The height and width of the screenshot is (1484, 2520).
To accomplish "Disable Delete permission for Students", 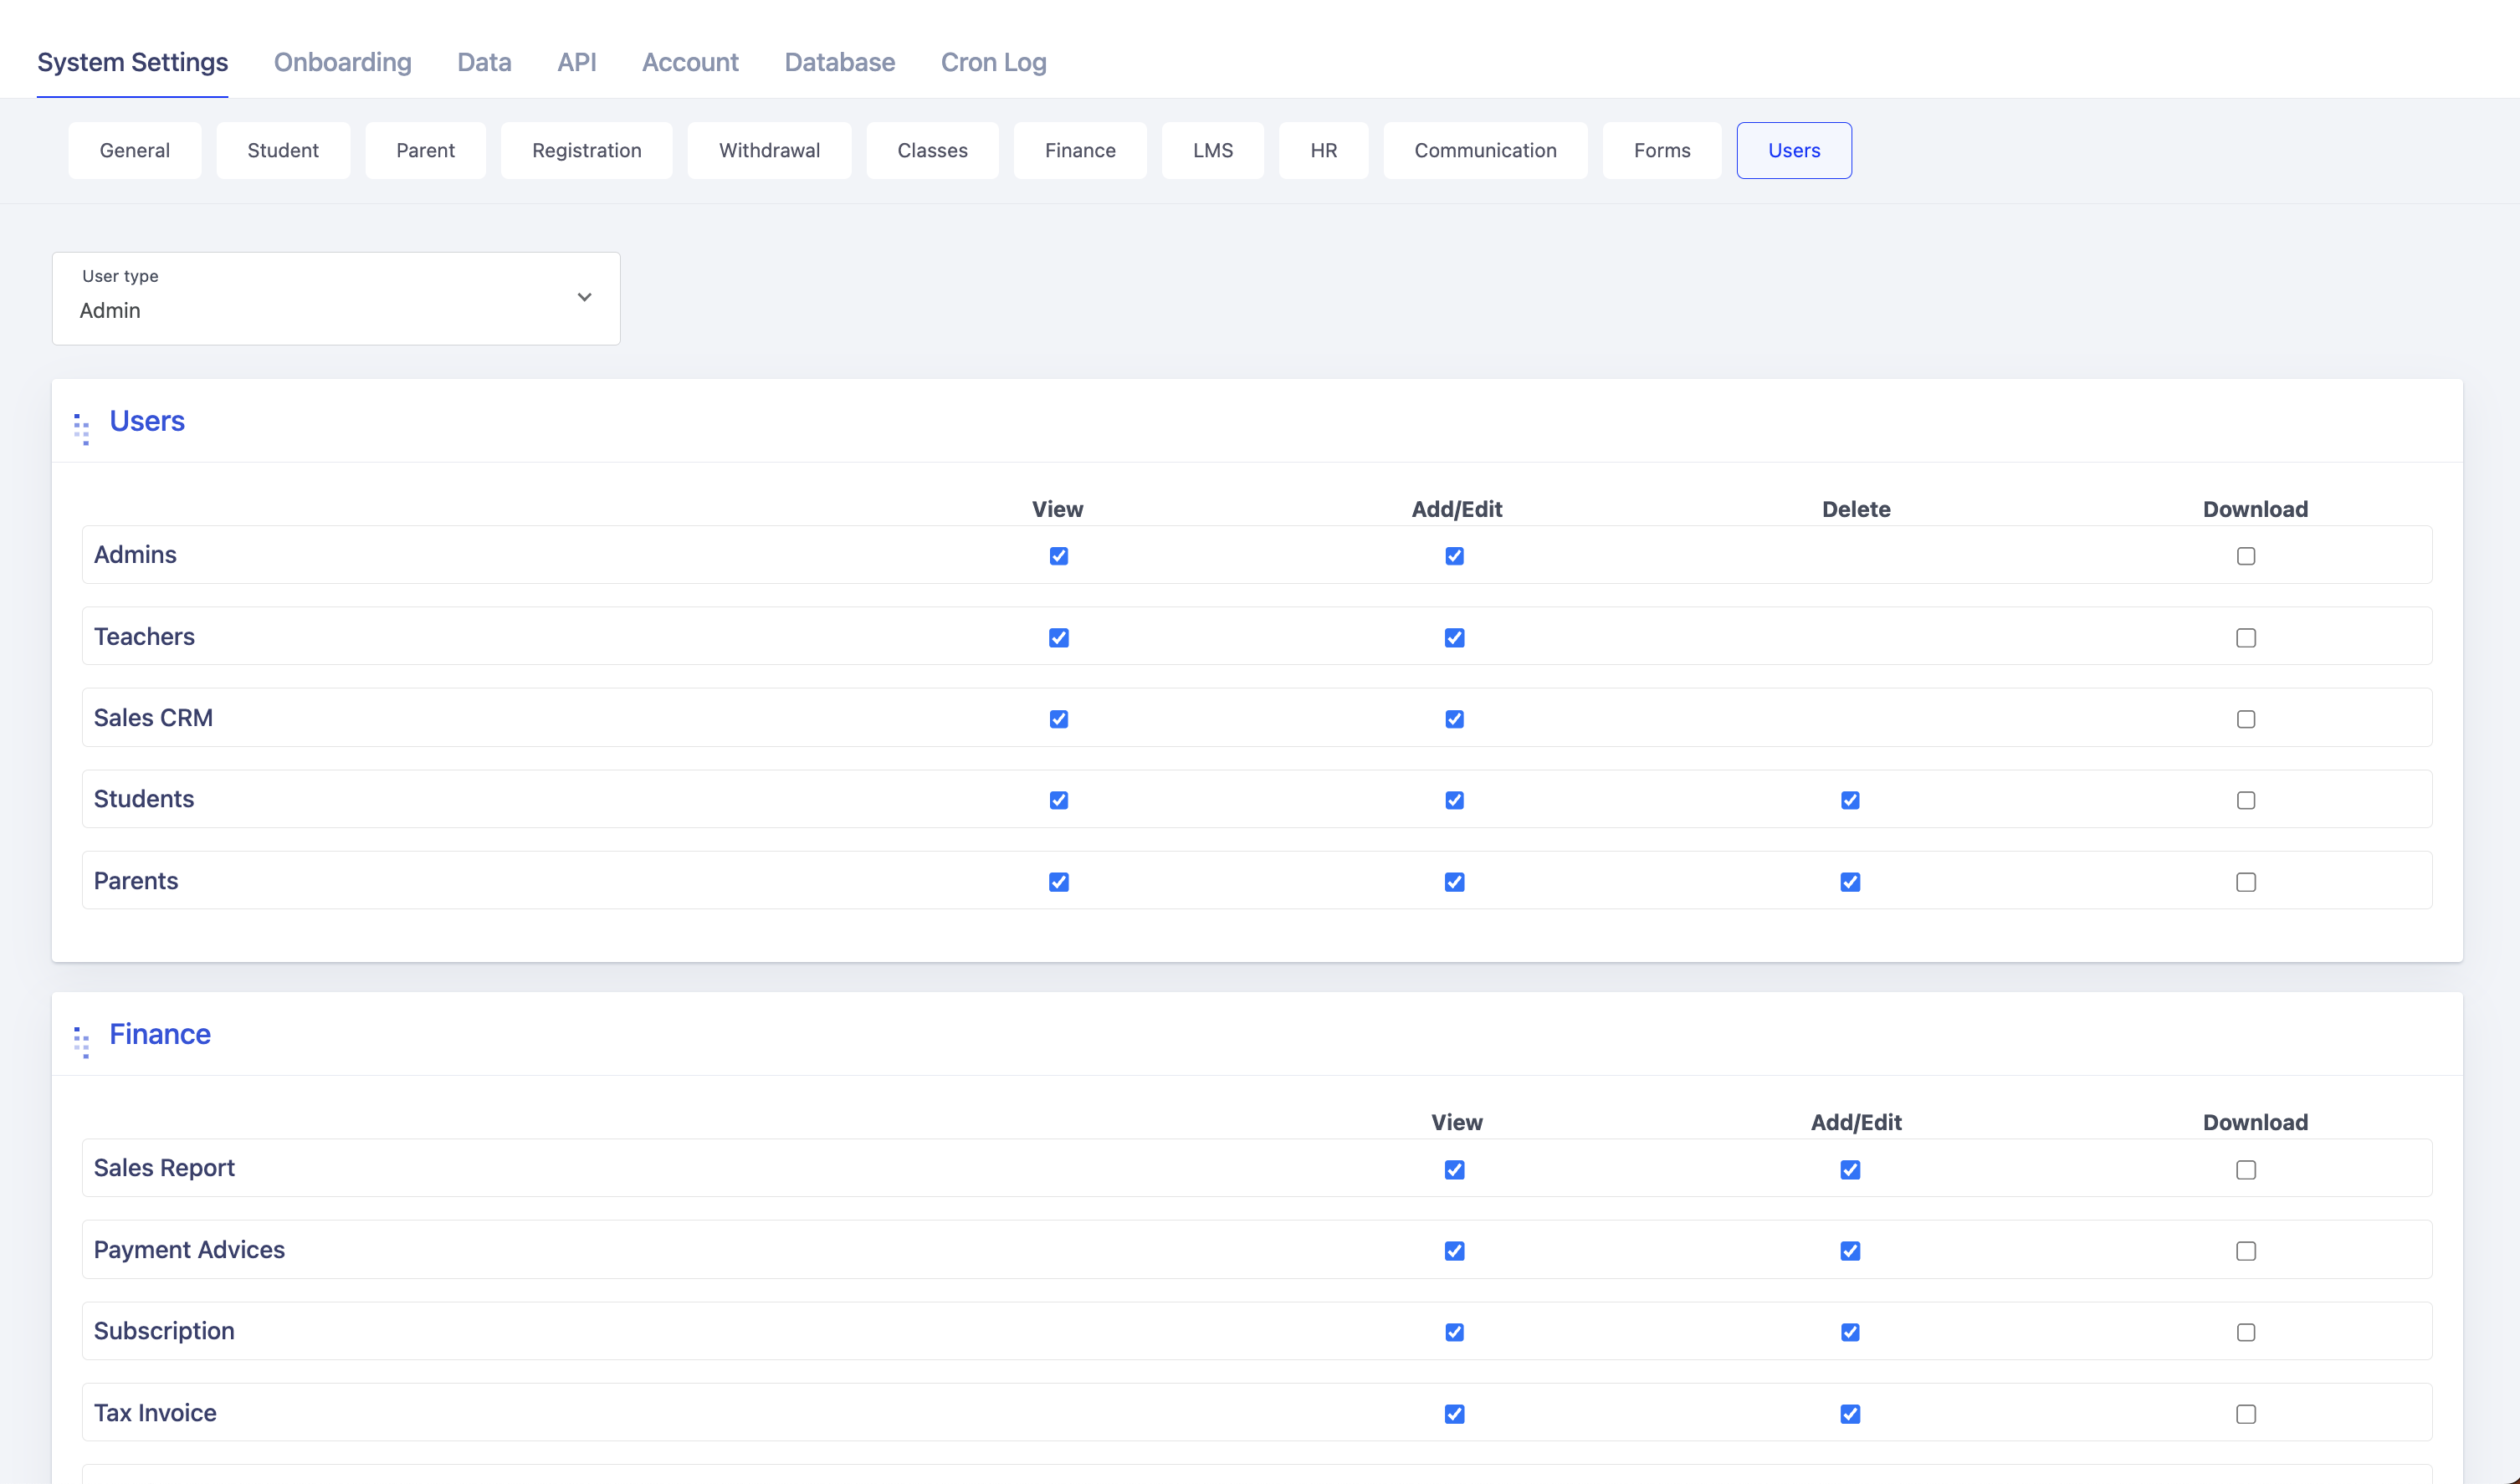I will [1849, 800].
